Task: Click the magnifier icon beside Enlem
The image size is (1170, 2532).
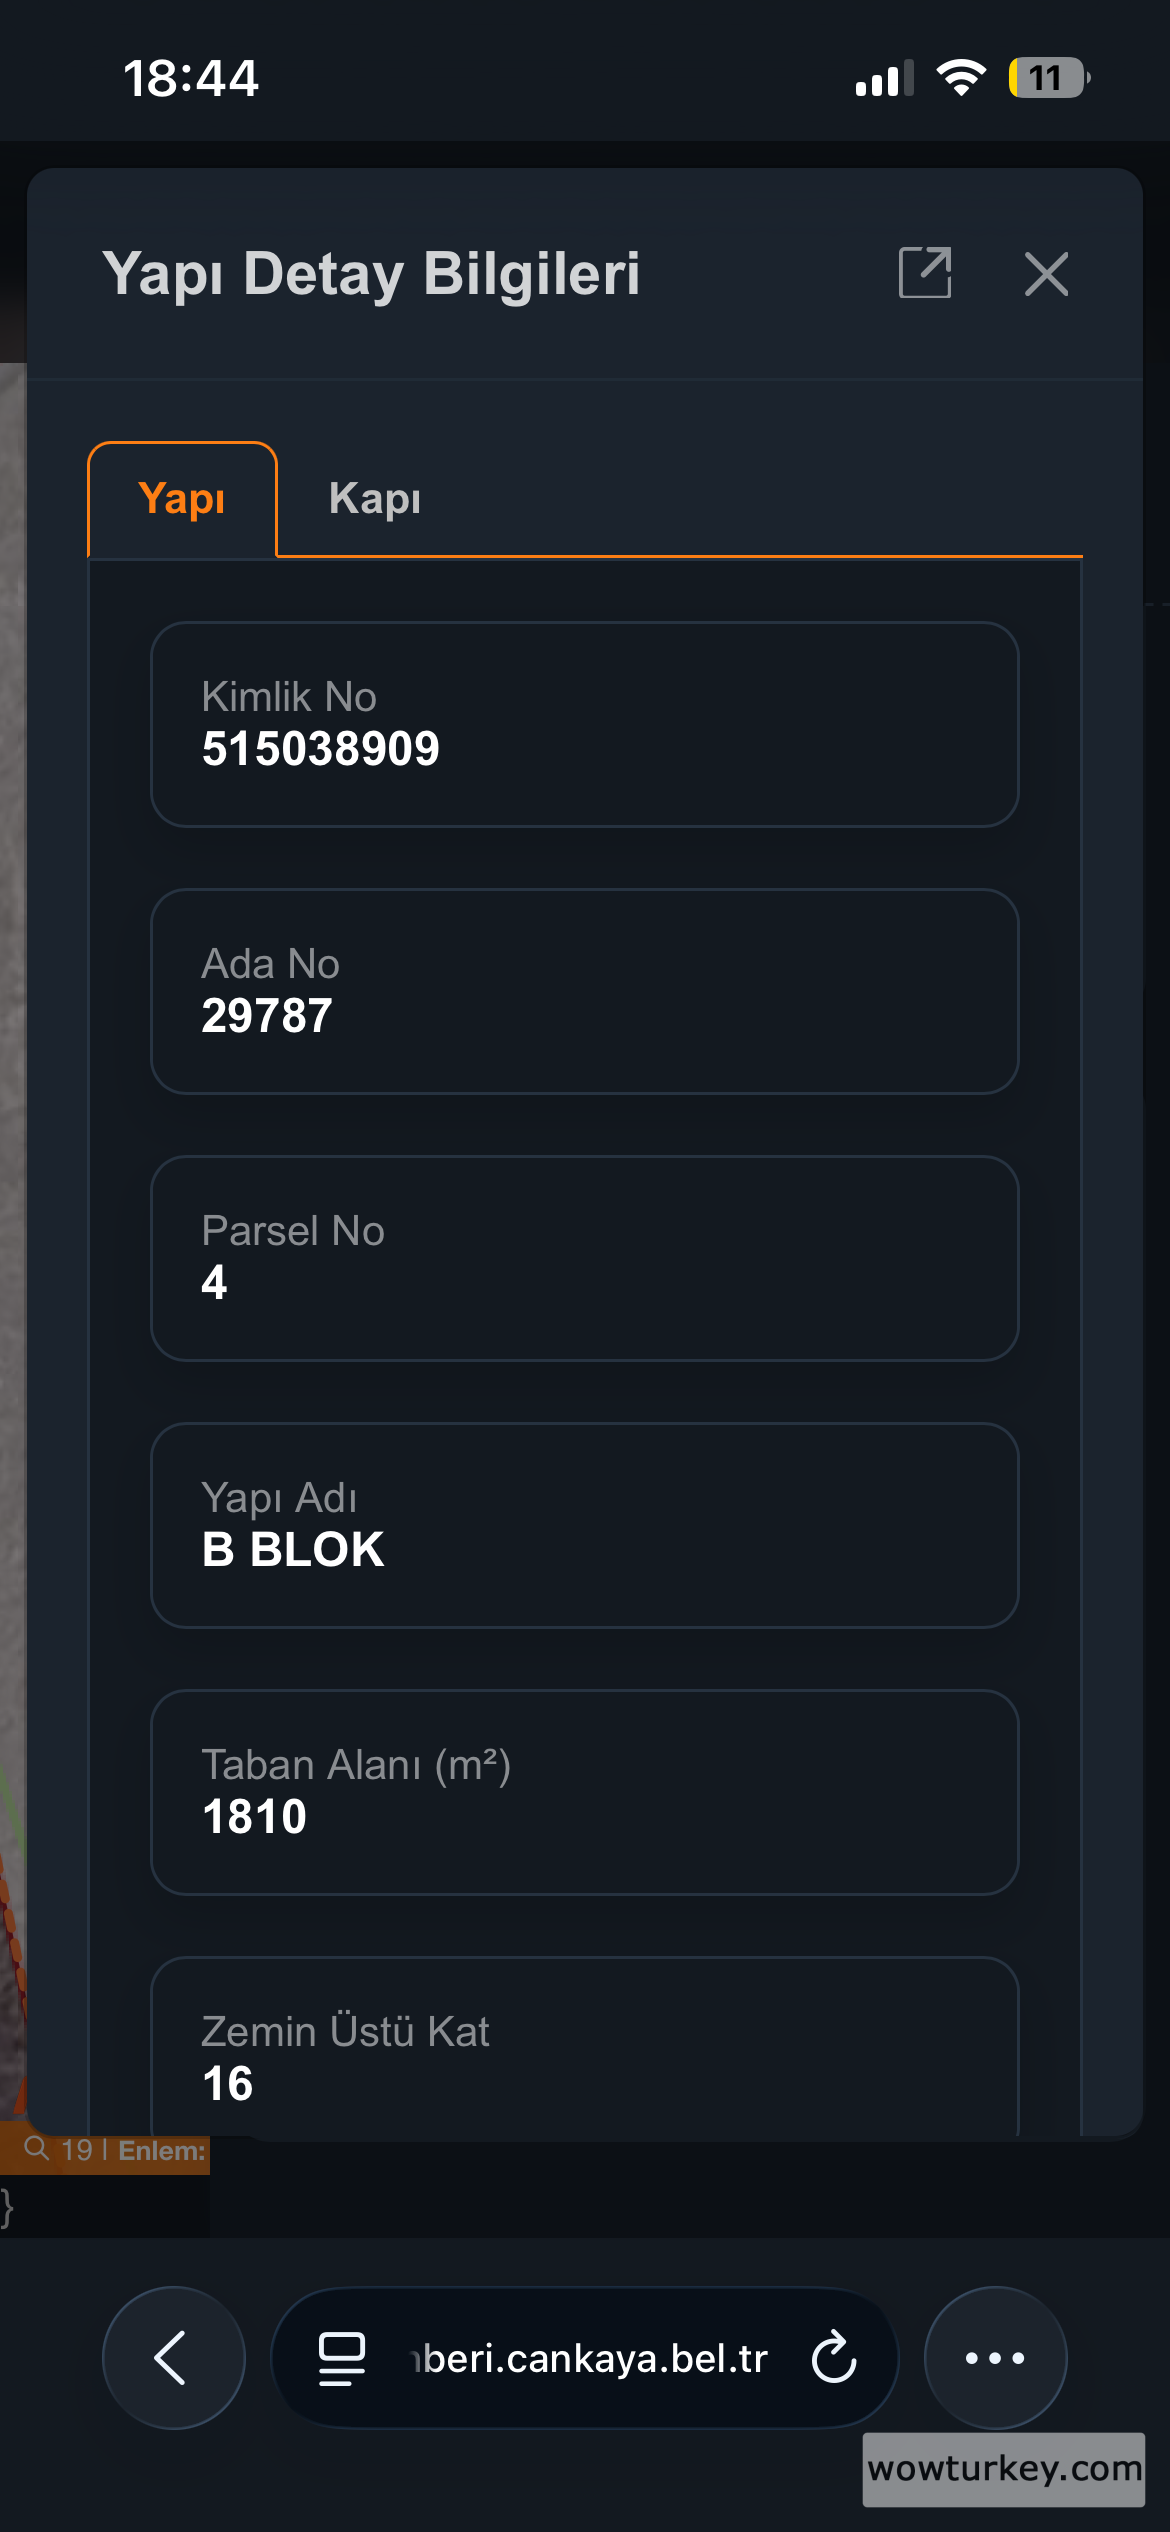Action: [x=37, y=2149]
